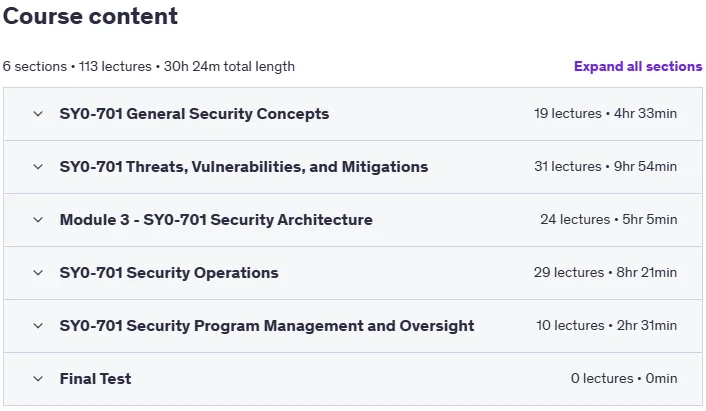Screen dimensions: 706x411
Task: Click chevron beside Security Operations
Action: (x=38, y=273)
